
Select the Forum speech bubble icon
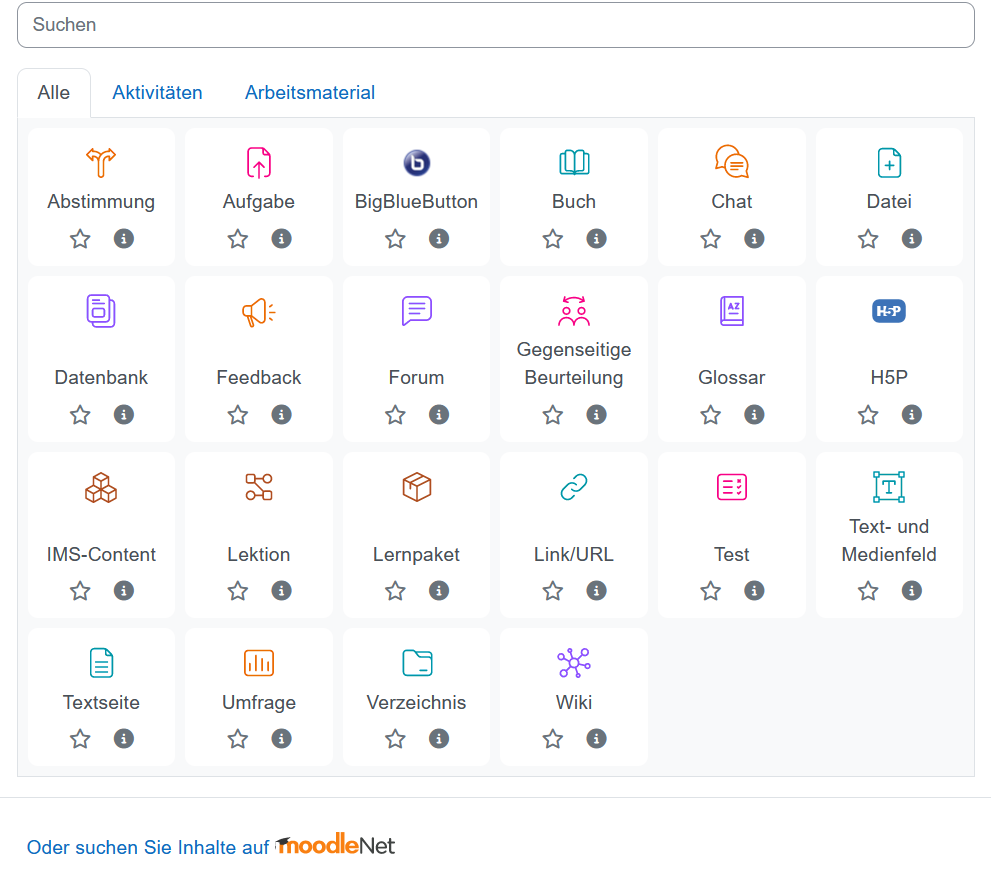point(416,310)
